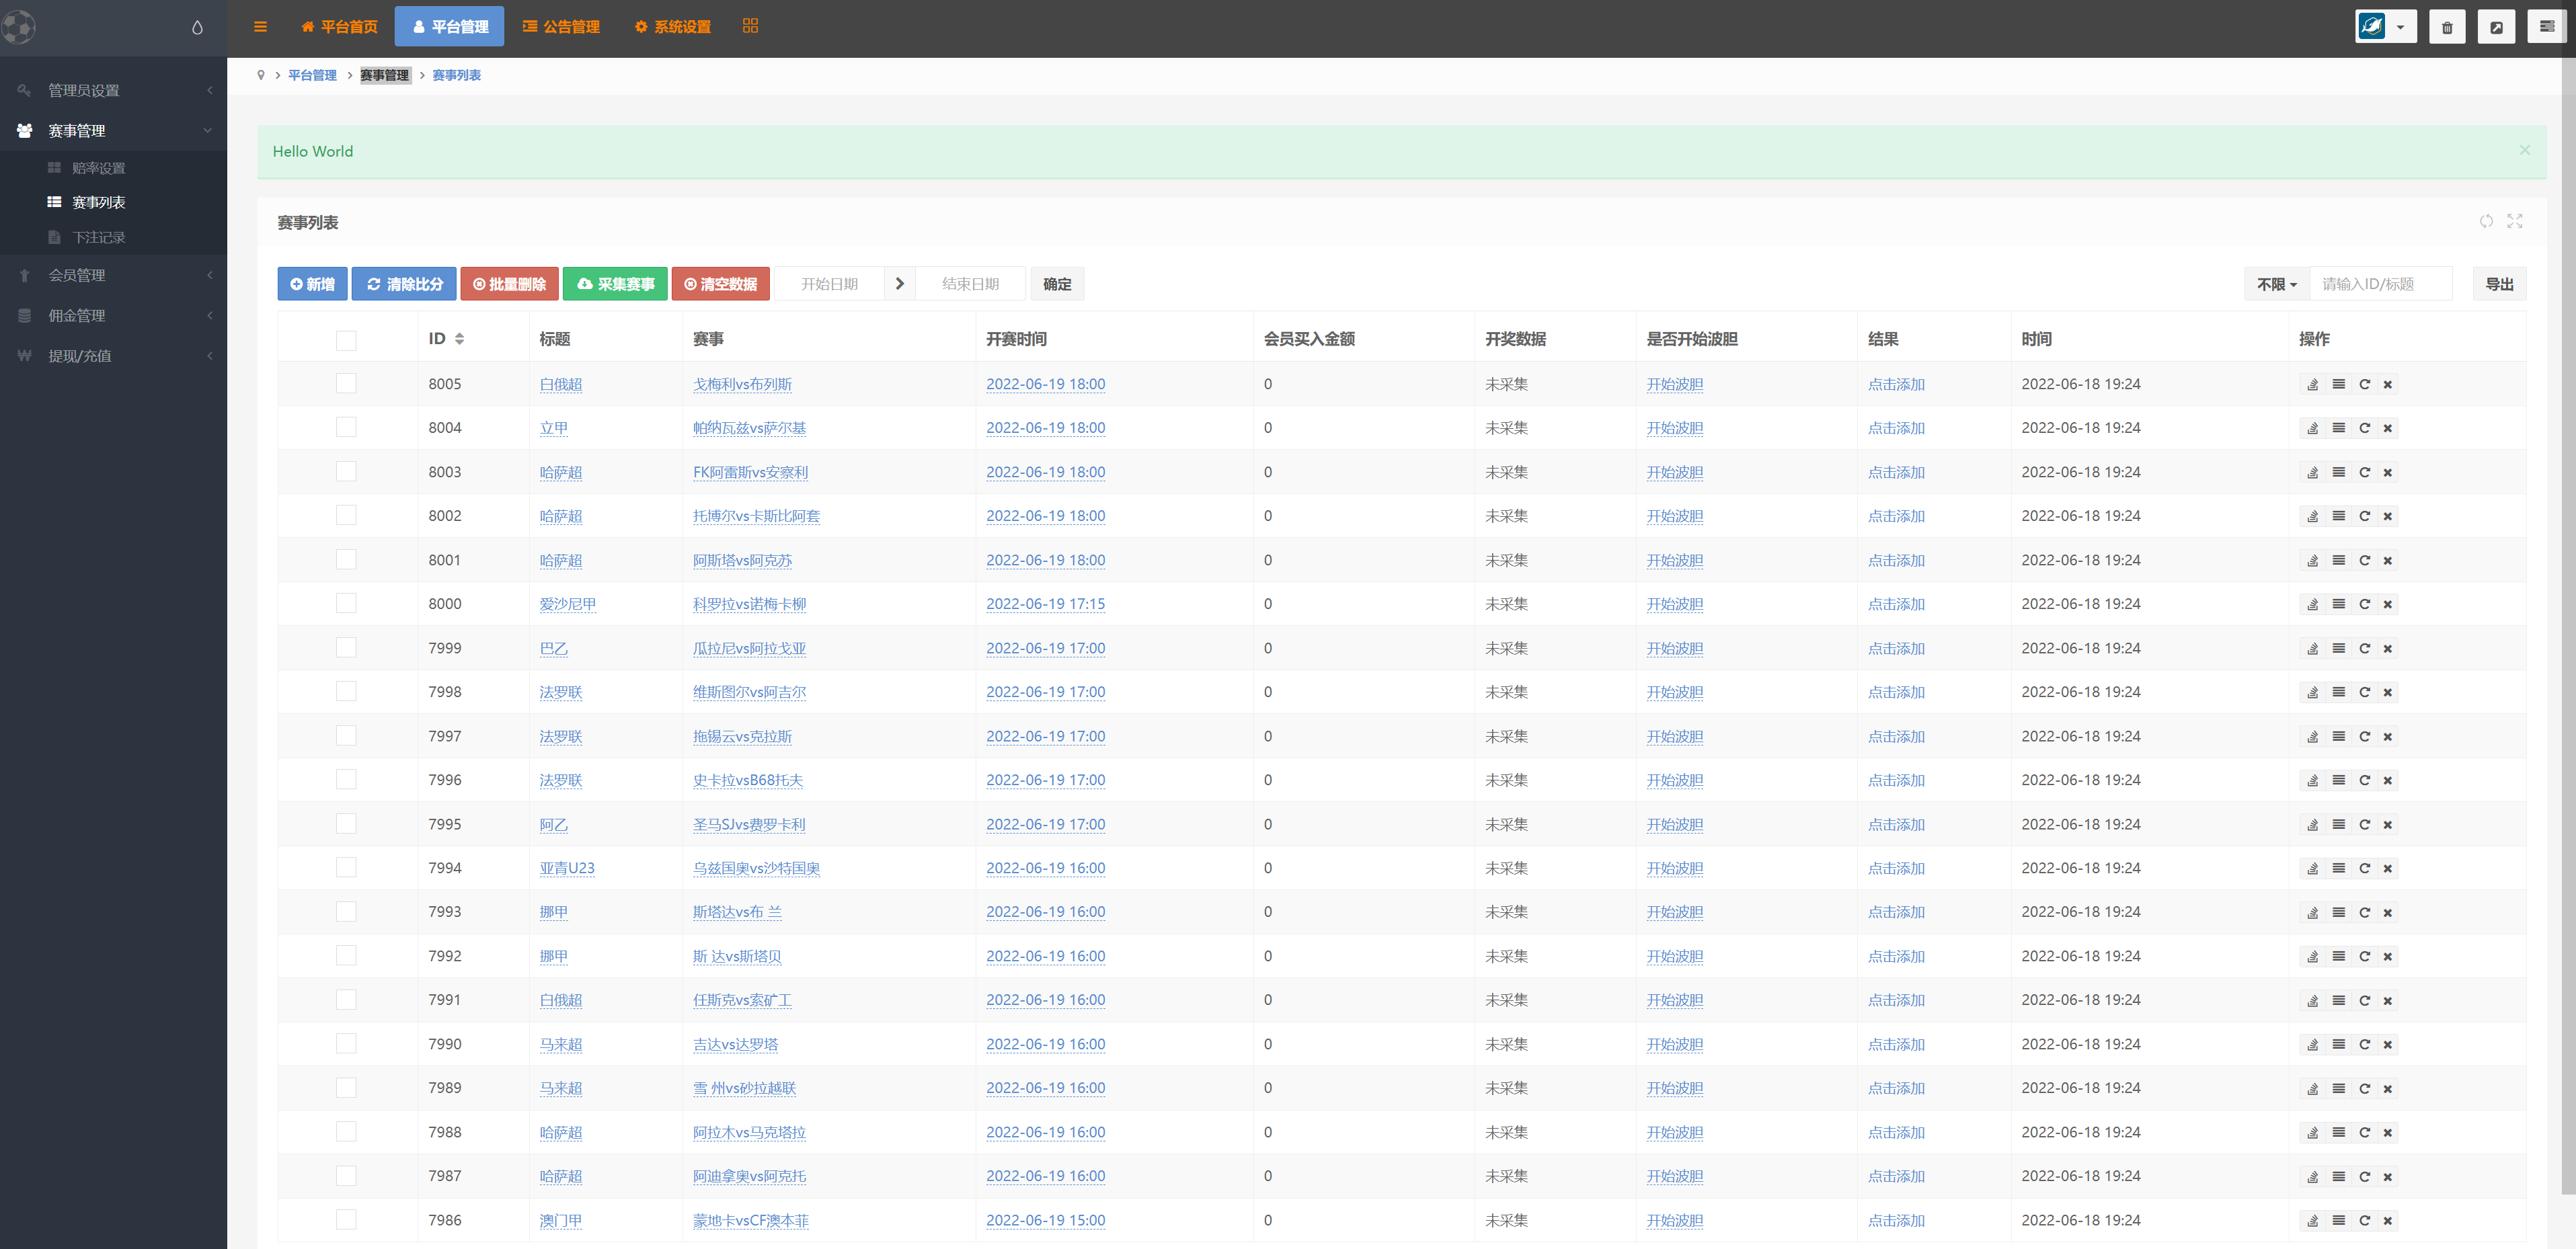Click the stack icon in row 7999 actions

pyautogui.click(x=2312, y=648)
